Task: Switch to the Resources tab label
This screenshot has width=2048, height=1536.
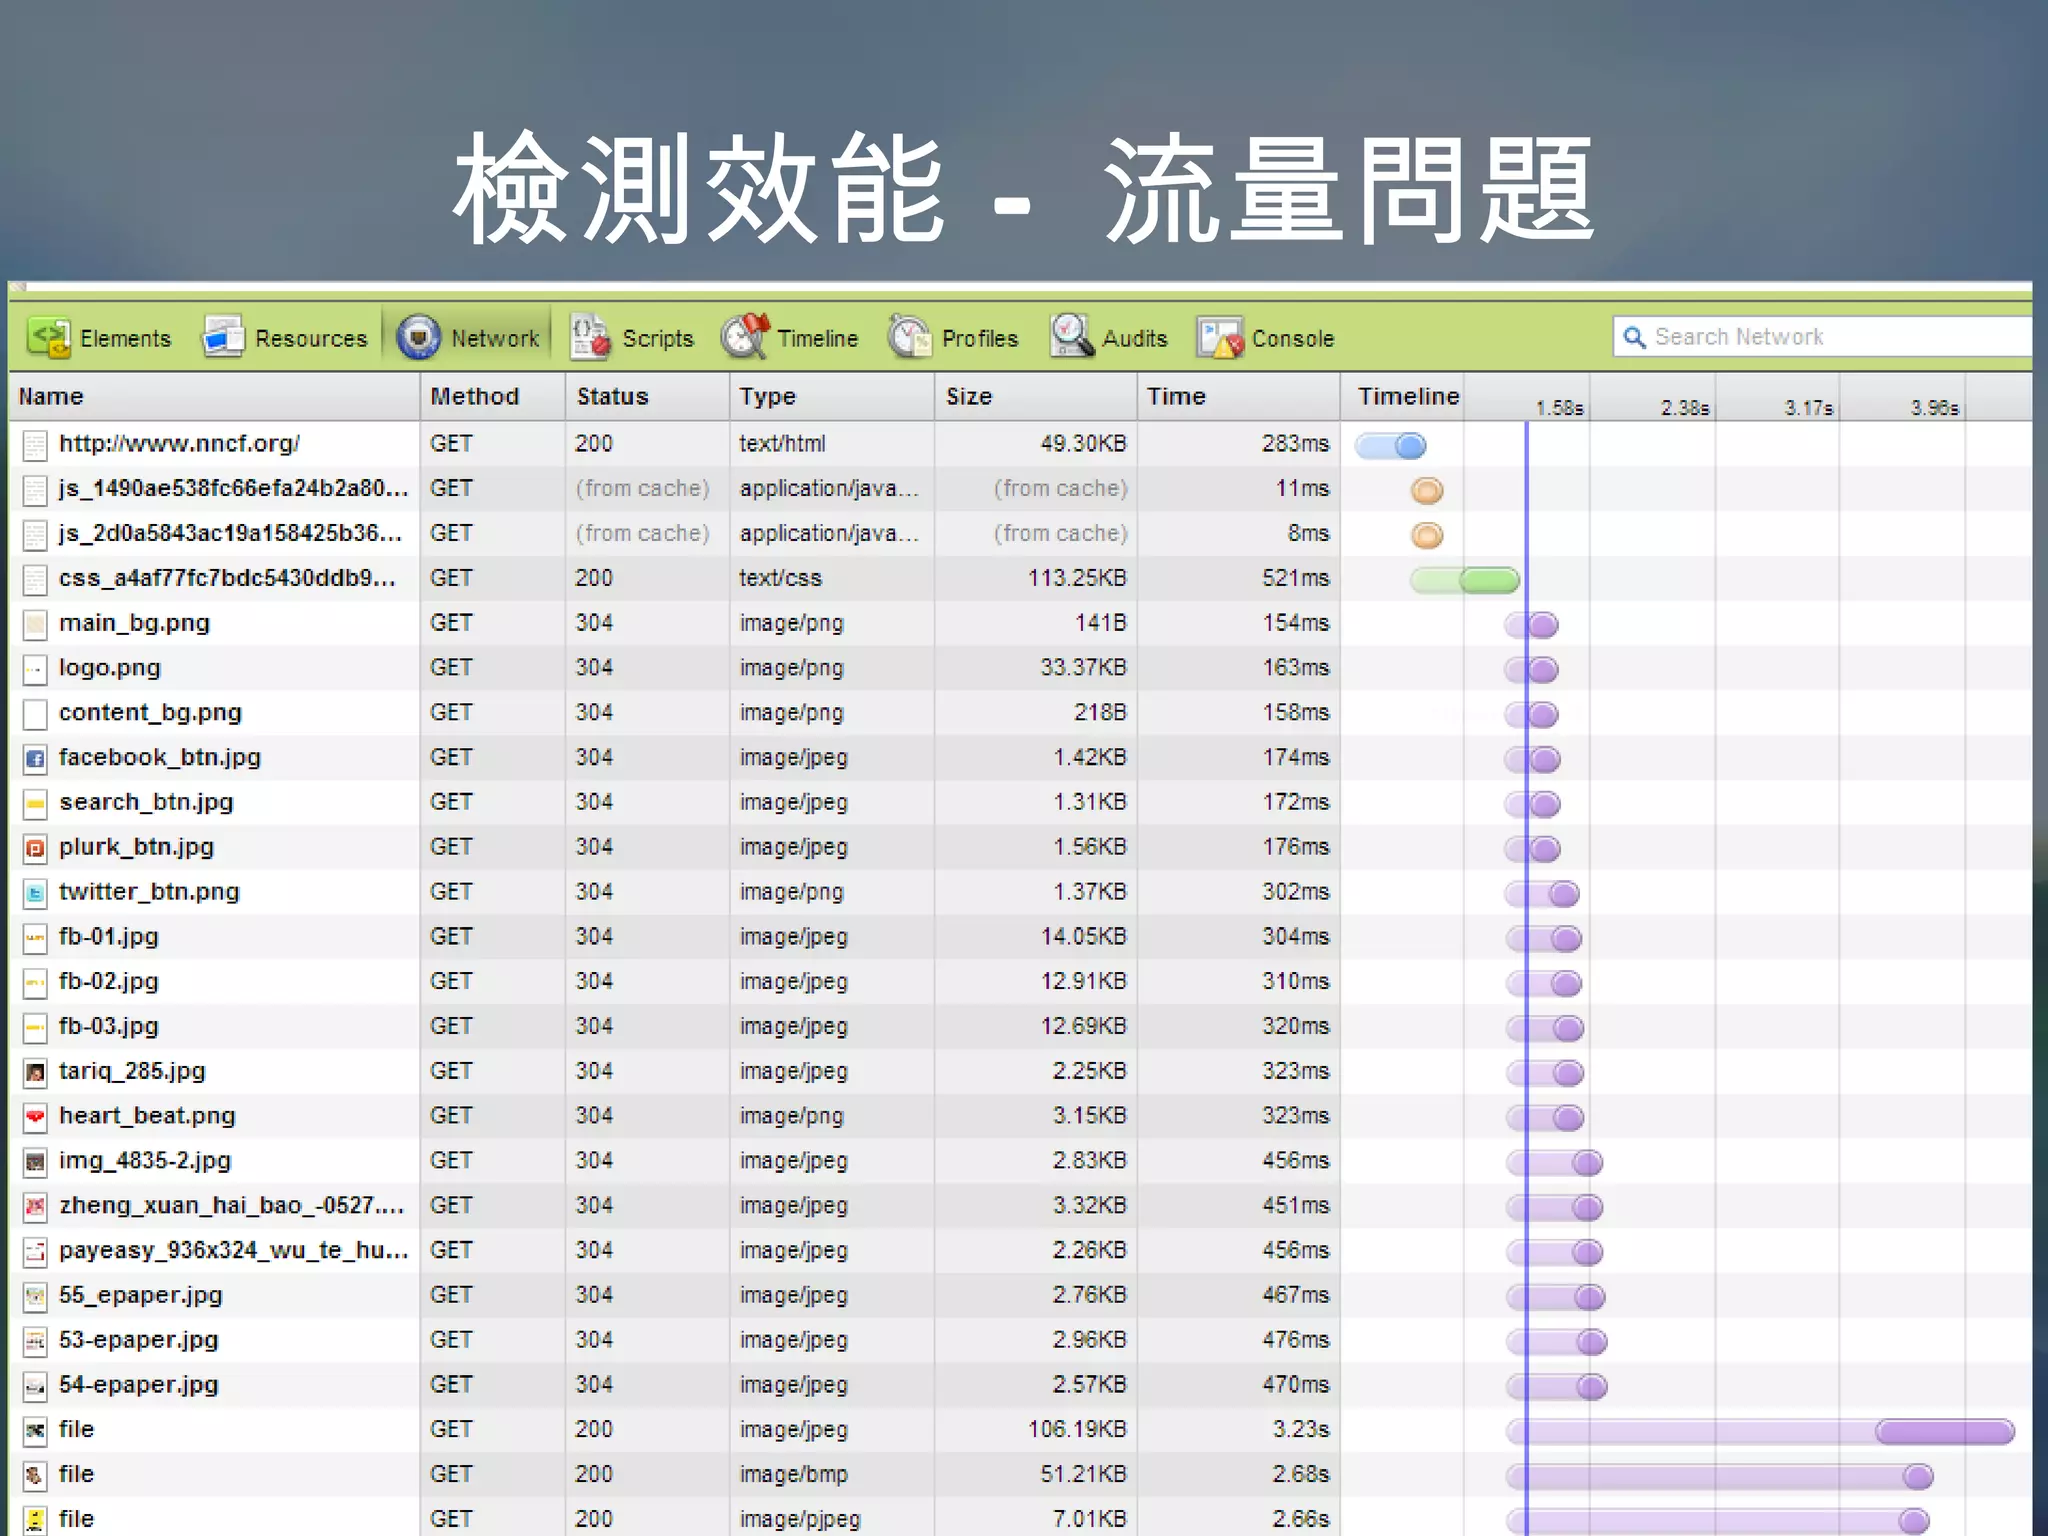Action: [311, 339]
